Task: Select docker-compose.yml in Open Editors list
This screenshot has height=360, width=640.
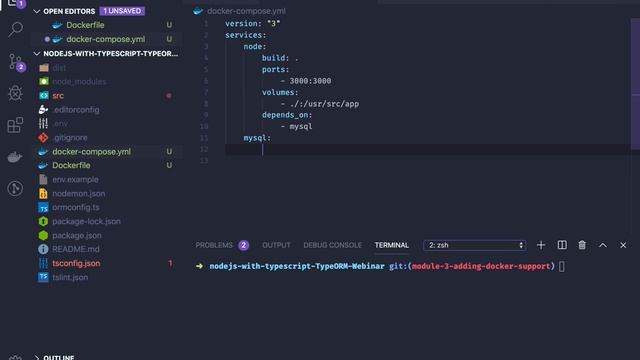Action: 106,39
